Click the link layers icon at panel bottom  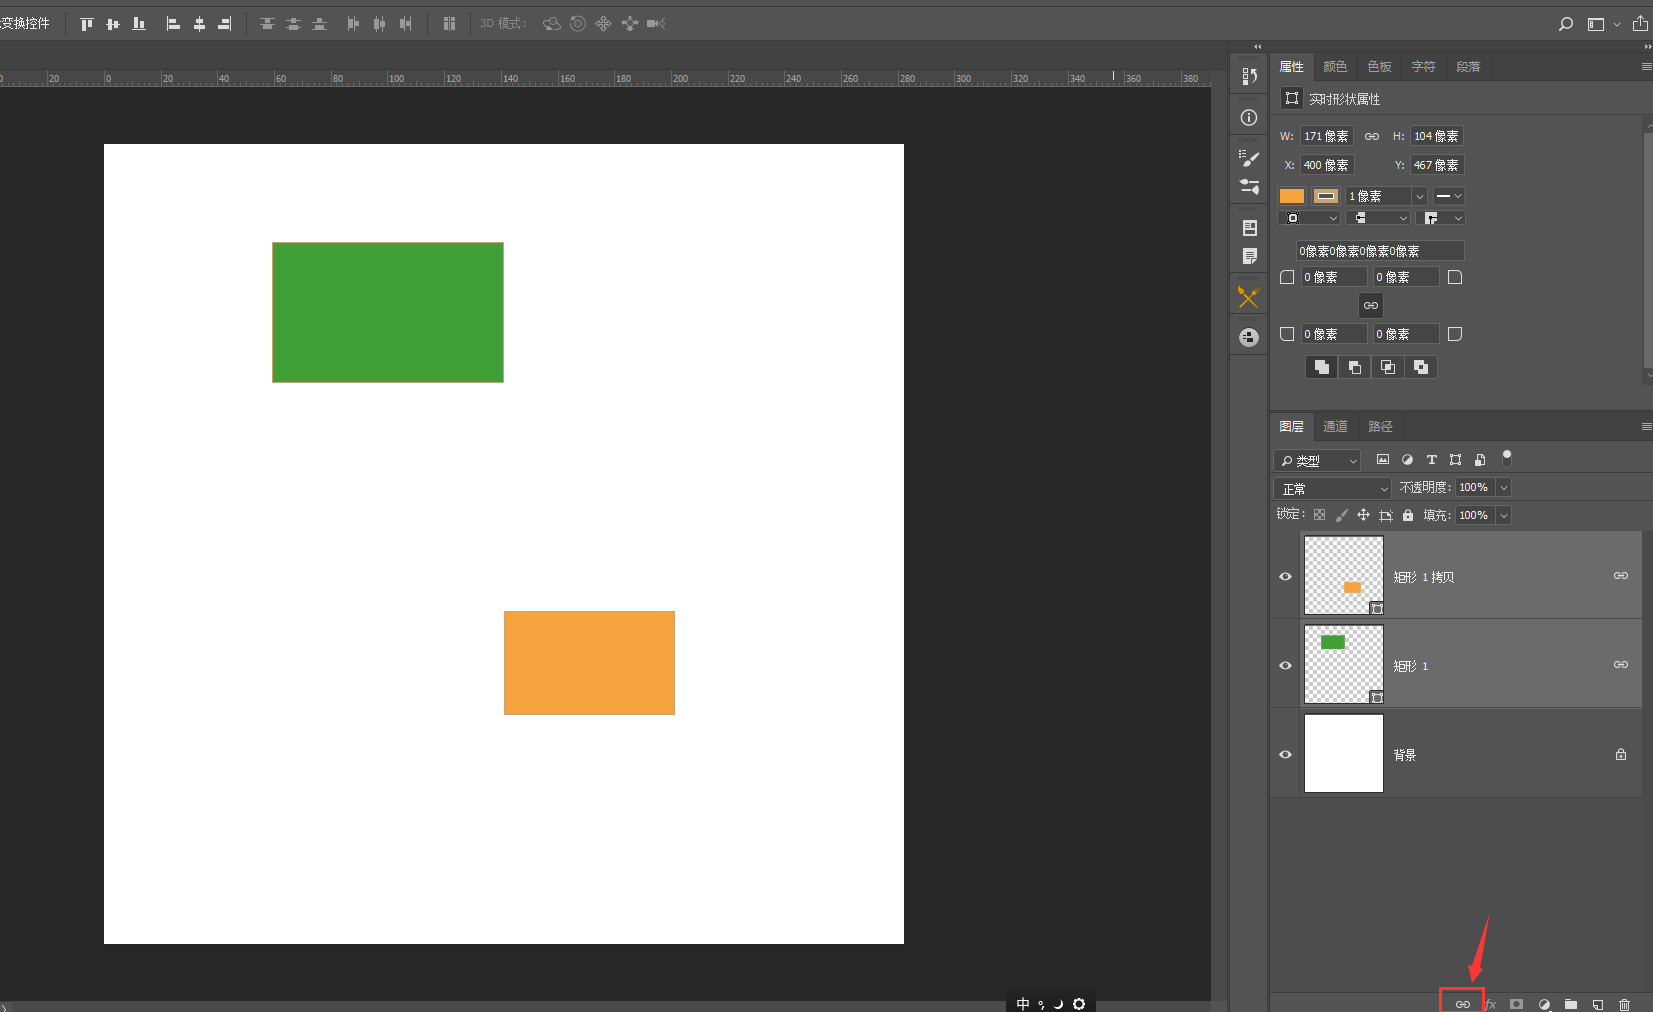pyautogui.click(x=1462, y=1003)
